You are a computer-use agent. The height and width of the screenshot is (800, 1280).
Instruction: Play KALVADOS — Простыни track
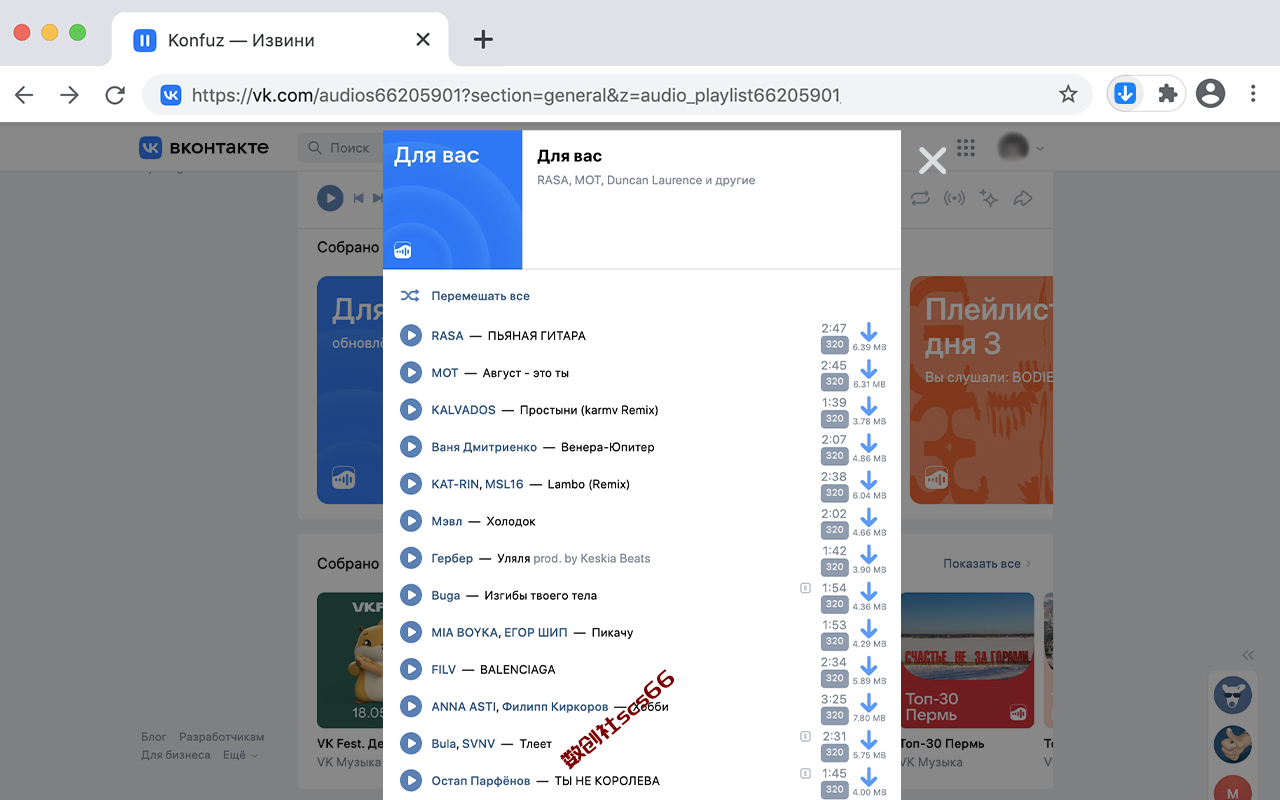tap(411, 410)
